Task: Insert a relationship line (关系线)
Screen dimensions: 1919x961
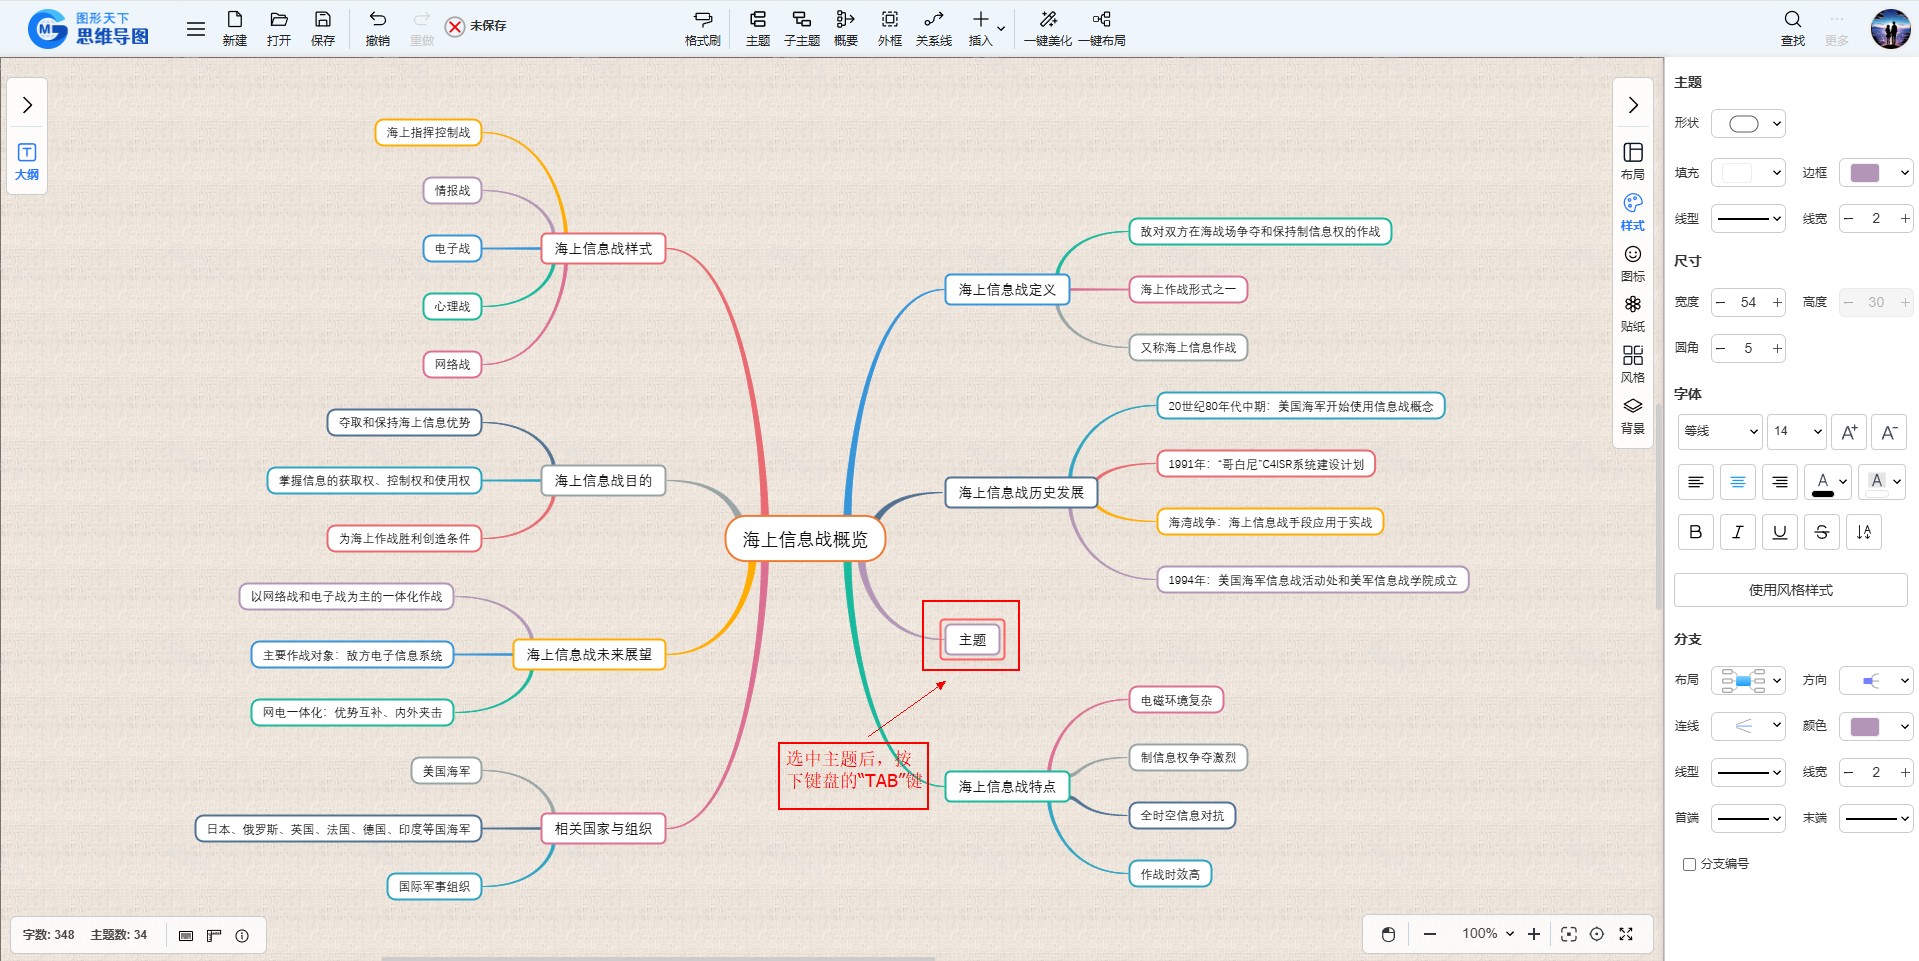Action: (933, 27)
